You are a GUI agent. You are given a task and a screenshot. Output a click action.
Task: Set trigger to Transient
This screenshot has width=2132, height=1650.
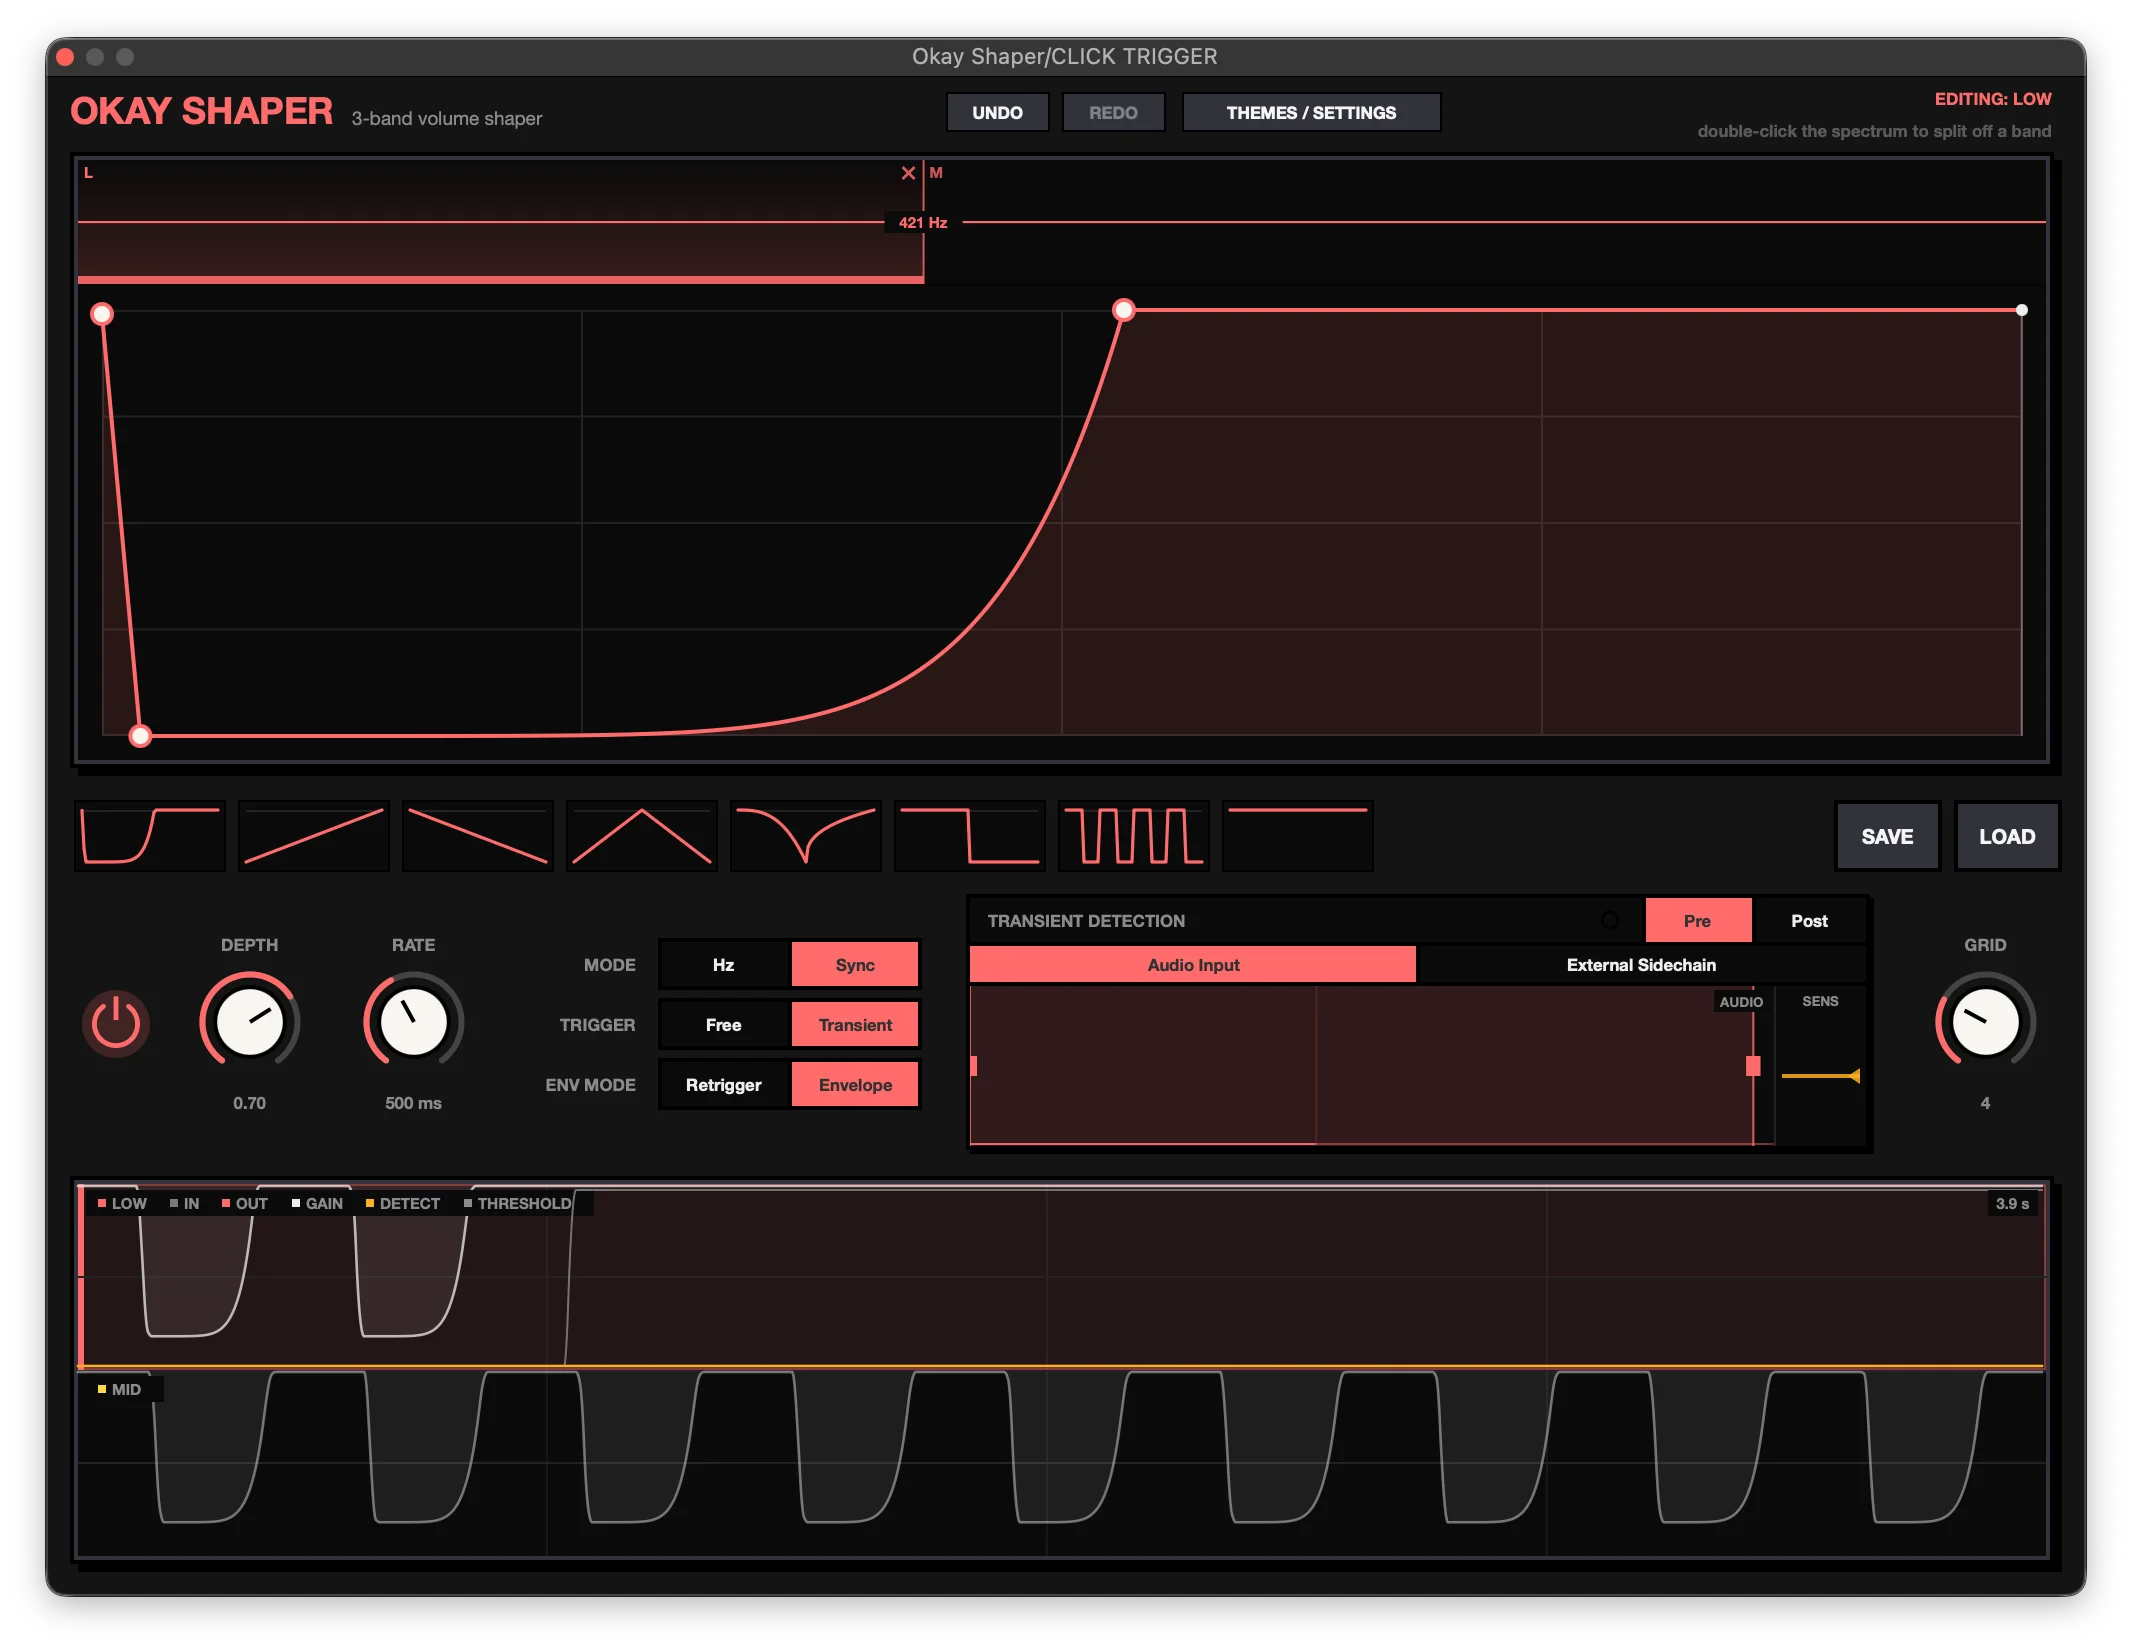(x=855, y=1025)
